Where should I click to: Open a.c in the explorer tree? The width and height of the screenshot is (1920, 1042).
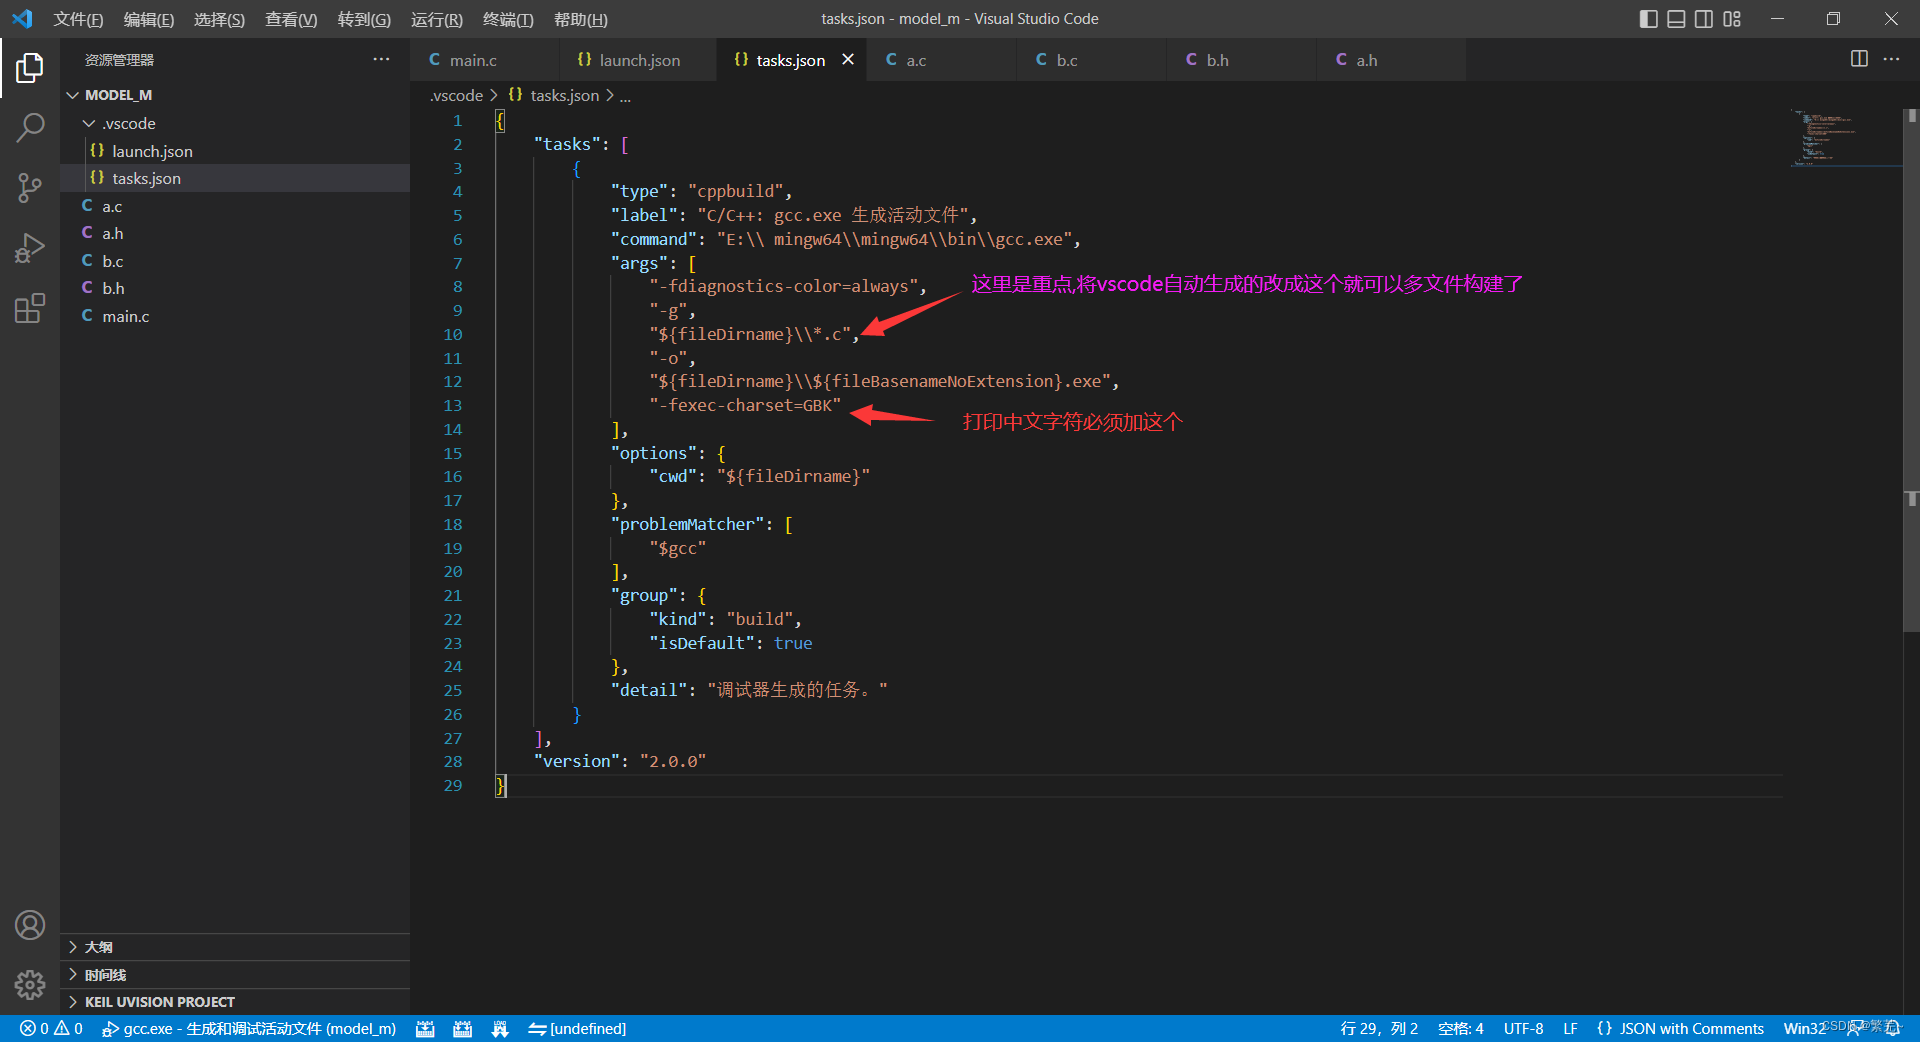(235, 206)
